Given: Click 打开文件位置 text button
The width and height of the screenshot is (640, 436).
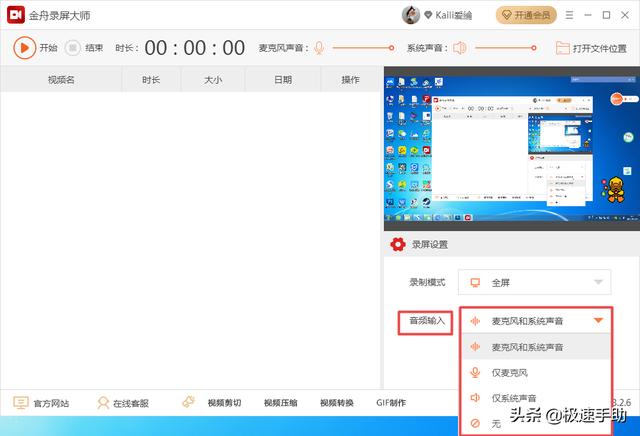Looking at the screenshot, I should point(600,49).
